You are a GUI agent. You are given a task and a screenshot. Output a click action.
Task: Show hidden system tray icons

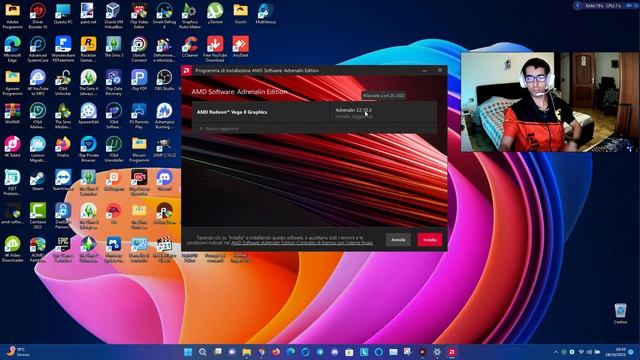(x=556, y=352)
